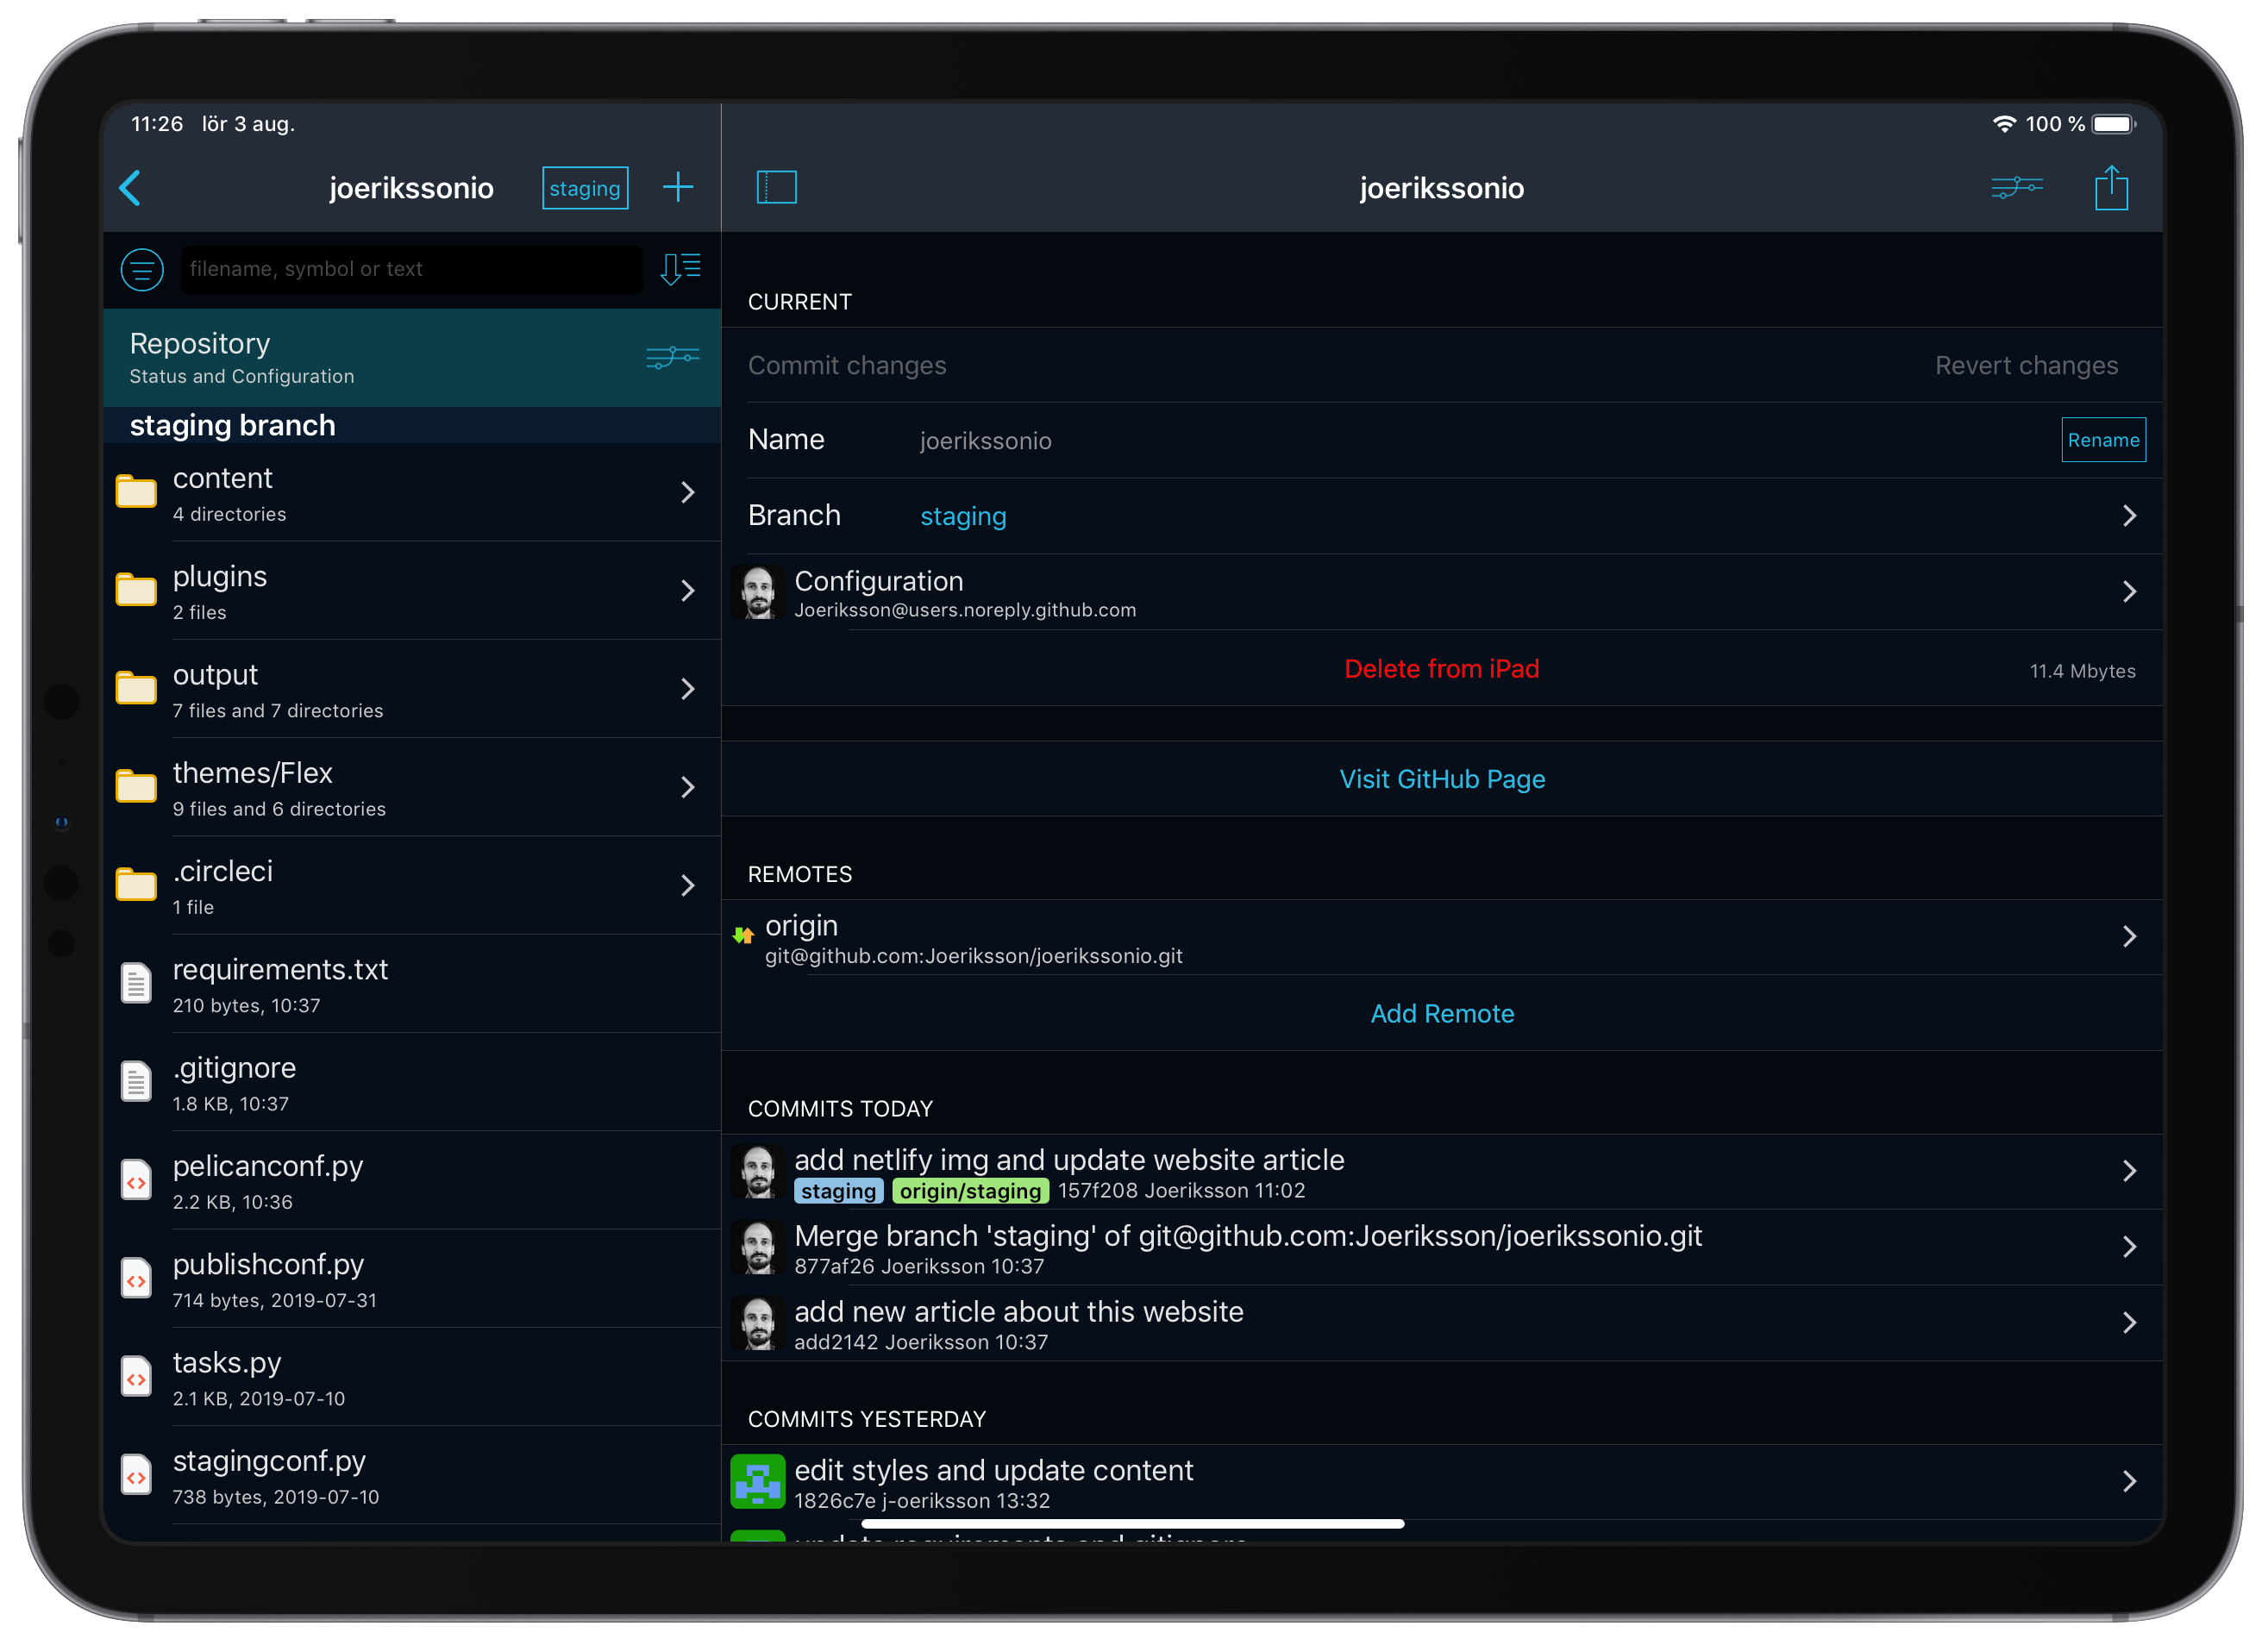Select Repository Status and Configuration item

(x=380, y=357)
